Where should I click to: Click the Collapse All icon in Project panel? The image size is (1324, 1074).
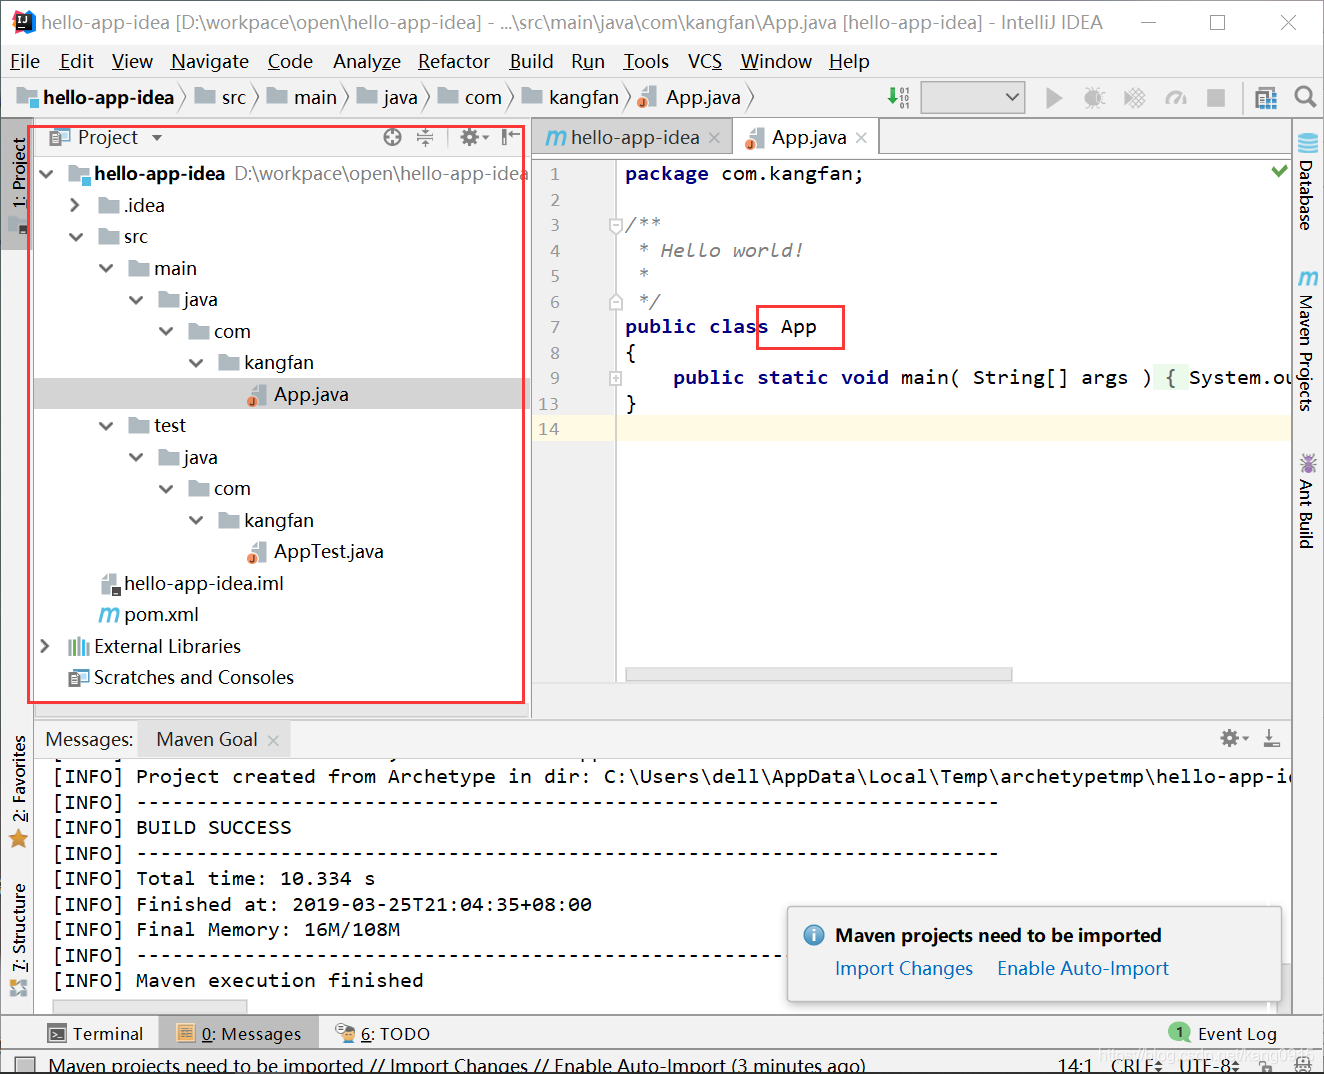[425, 137]
